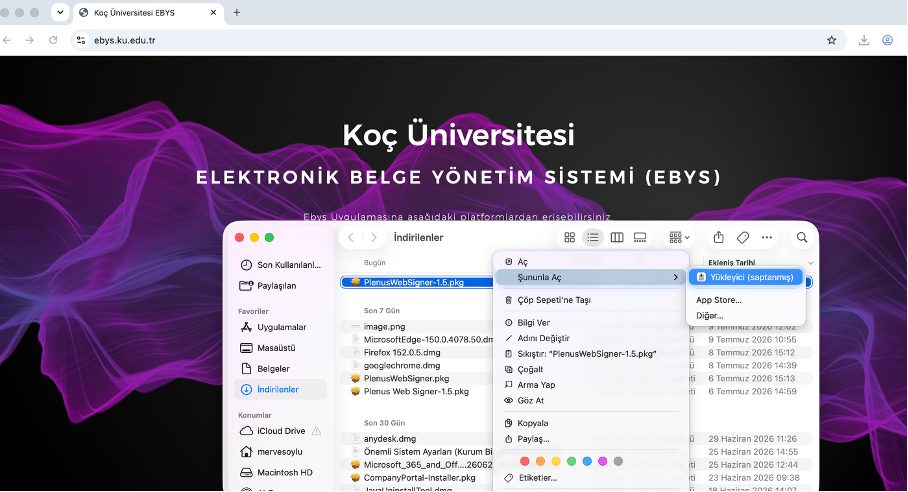
Task: Open mervesoylu home folder in sidebar
Action: (281, 452)
